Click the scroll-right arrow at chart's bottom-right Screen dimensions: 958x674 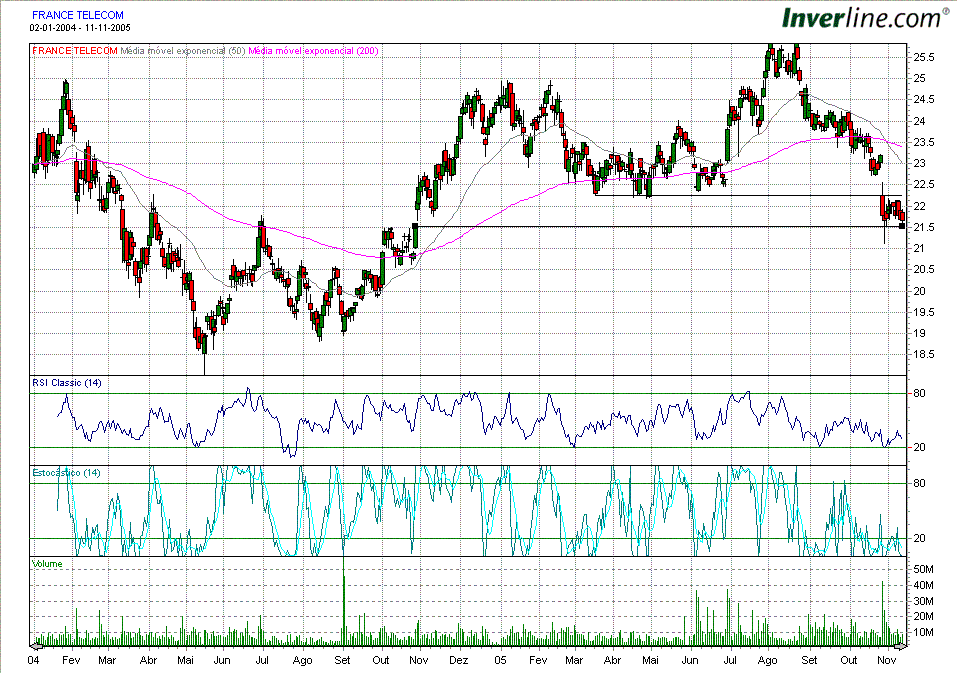(903, 641)
